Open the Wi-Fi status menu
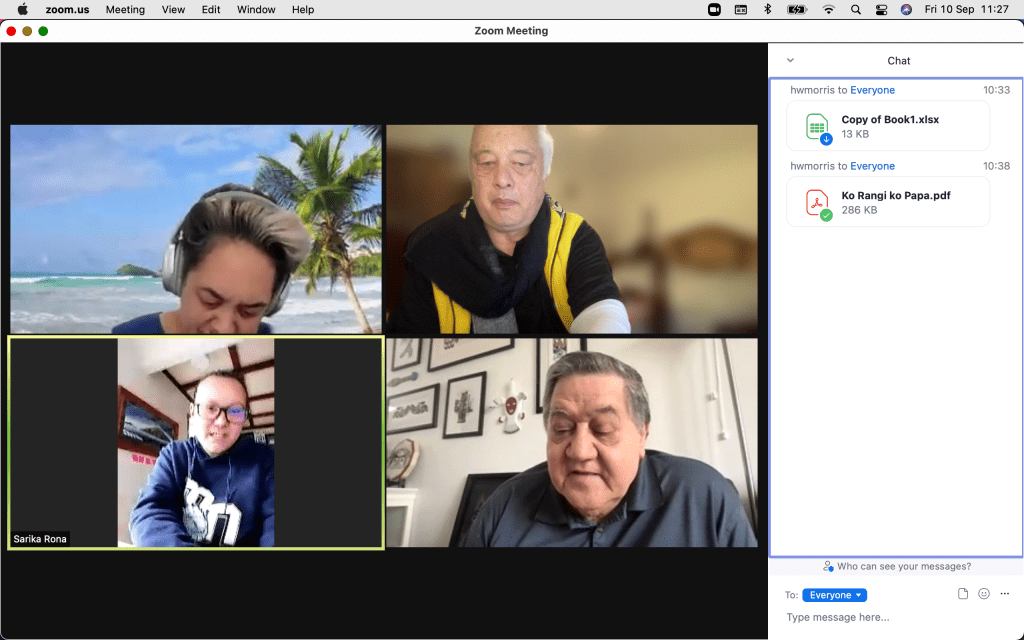Image resolution: width=1024 pixels, height=640 pixels. 828,9
